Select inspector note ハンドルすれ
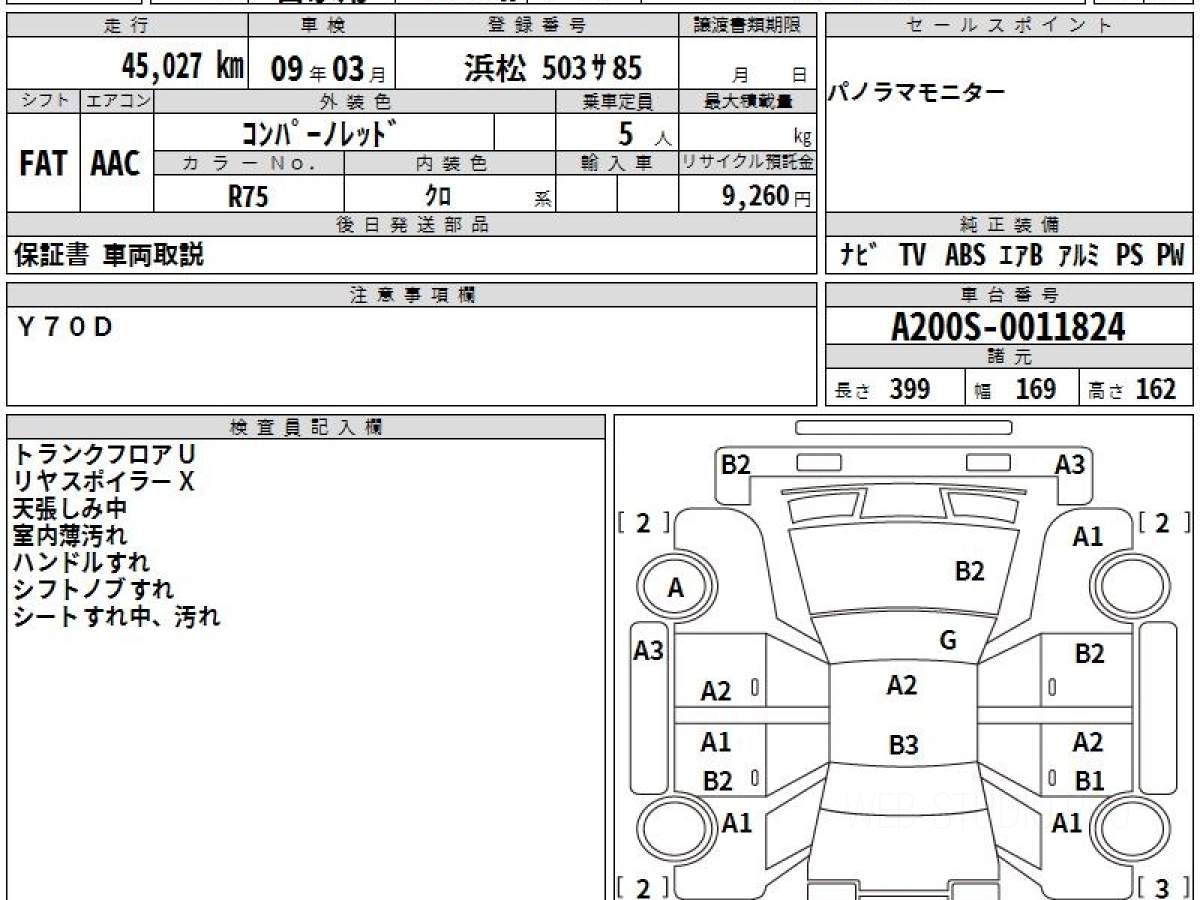This screenshot has width=1200, height=900. (x=81, y=562)
